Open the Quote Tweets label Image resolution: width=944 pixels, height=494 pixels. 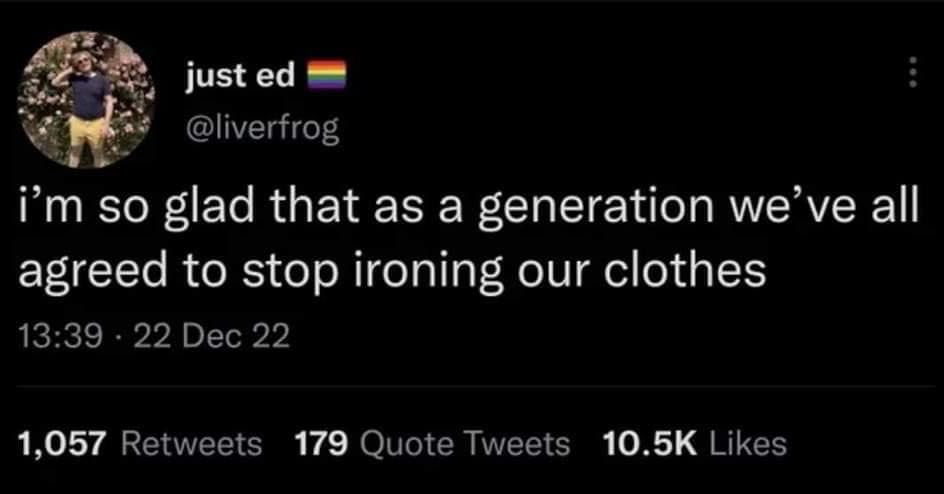[462, 443]
